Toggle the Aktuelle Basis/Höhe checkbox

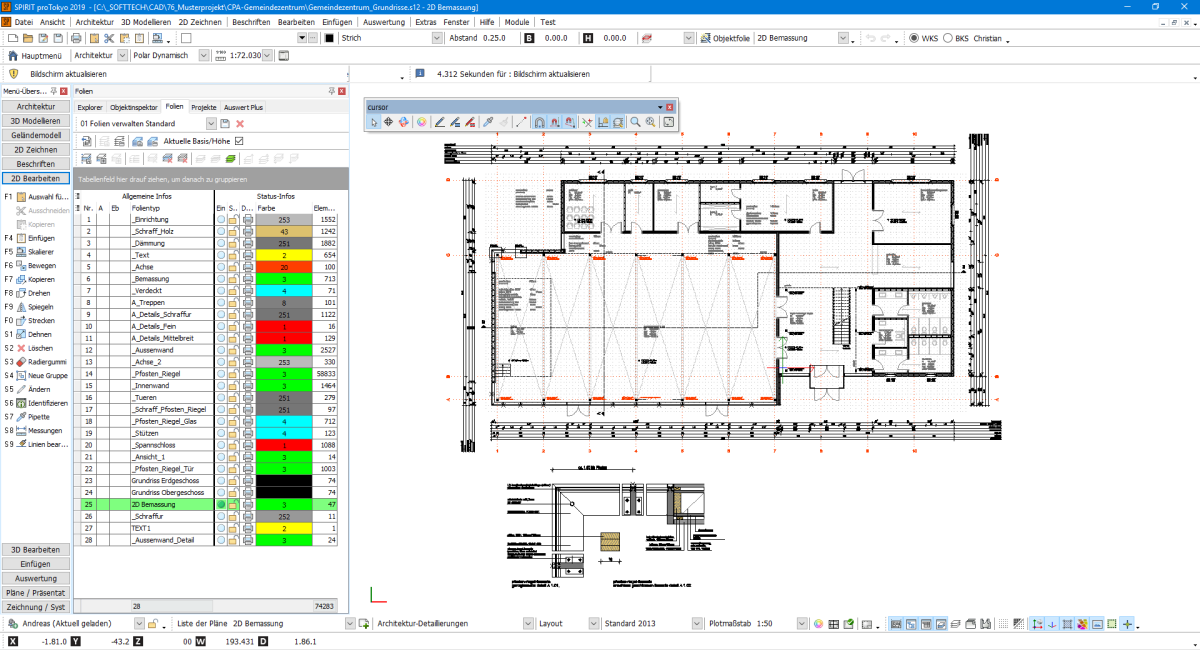[239, 141]
